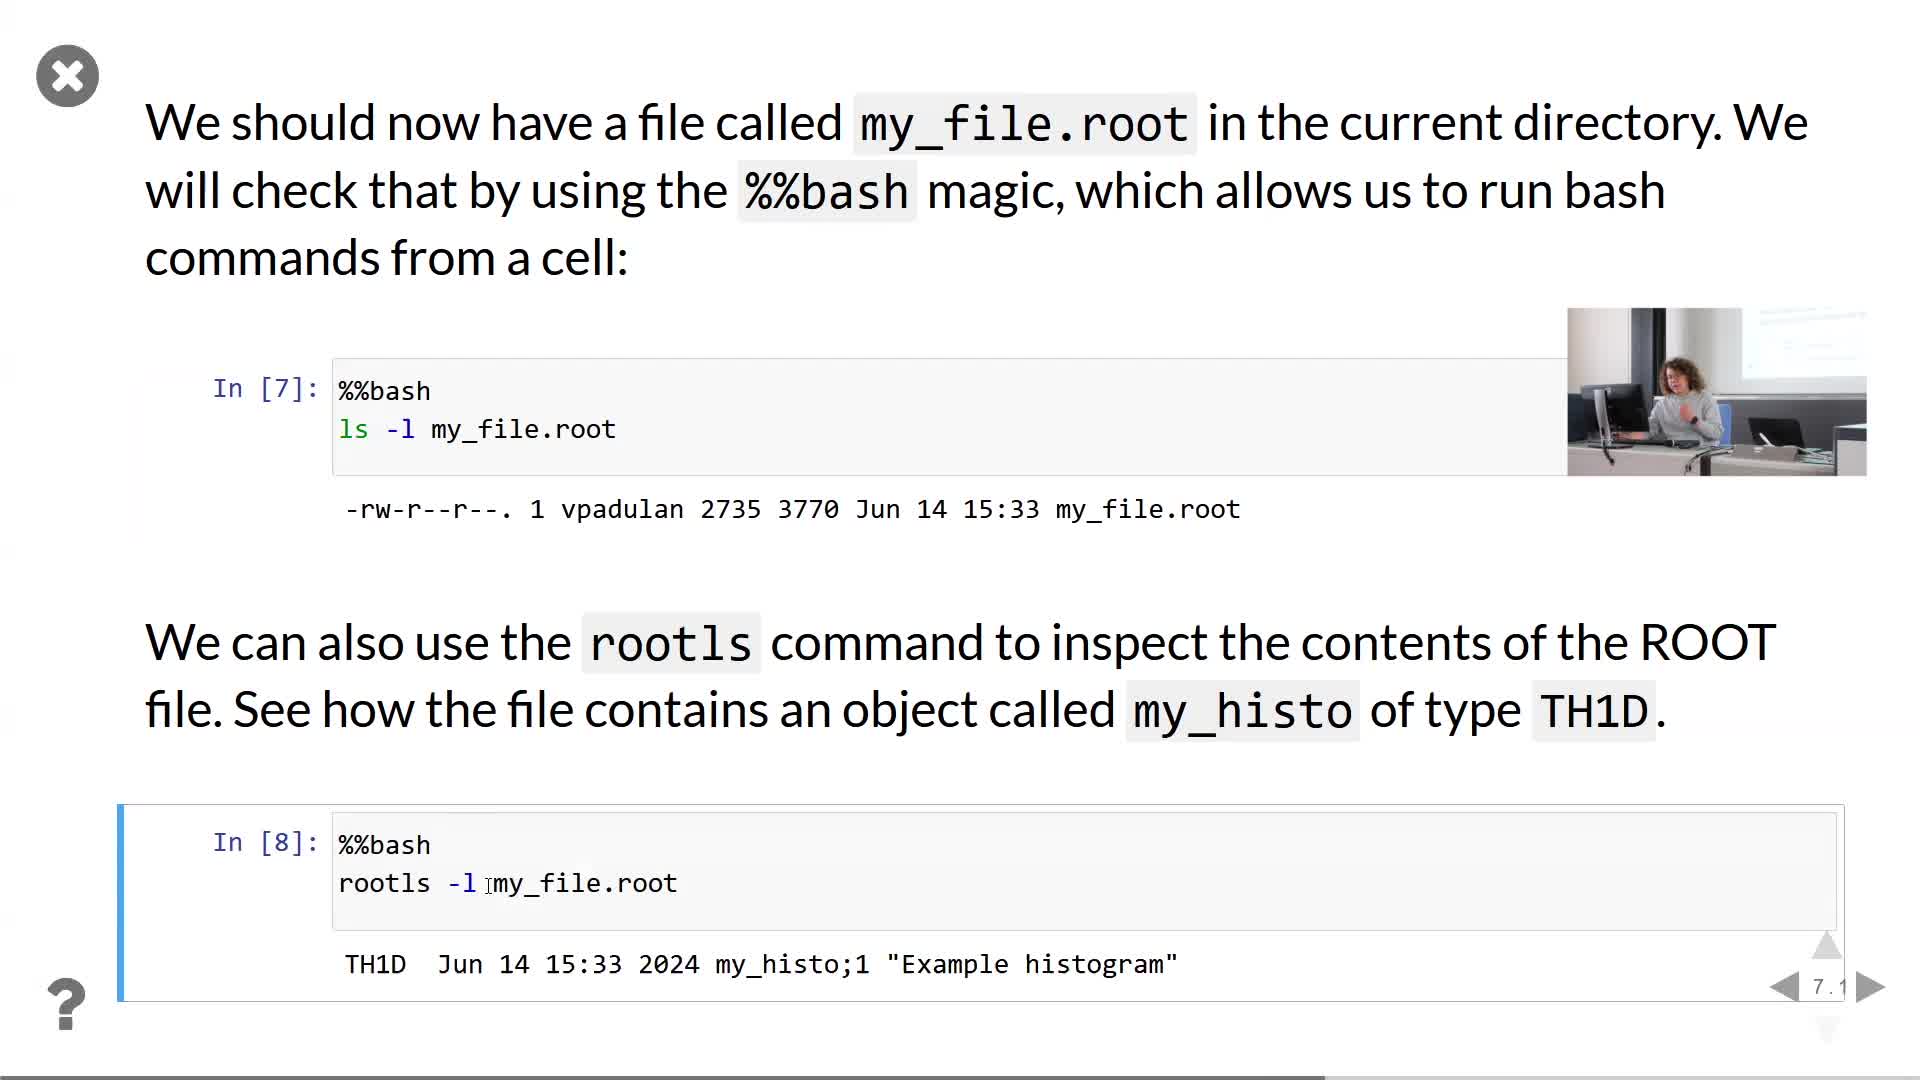Click the slide number 7.1 indicator
Image resolution: width=1920 pixels, height=1080 pixels.
[x=1829, y=987]
